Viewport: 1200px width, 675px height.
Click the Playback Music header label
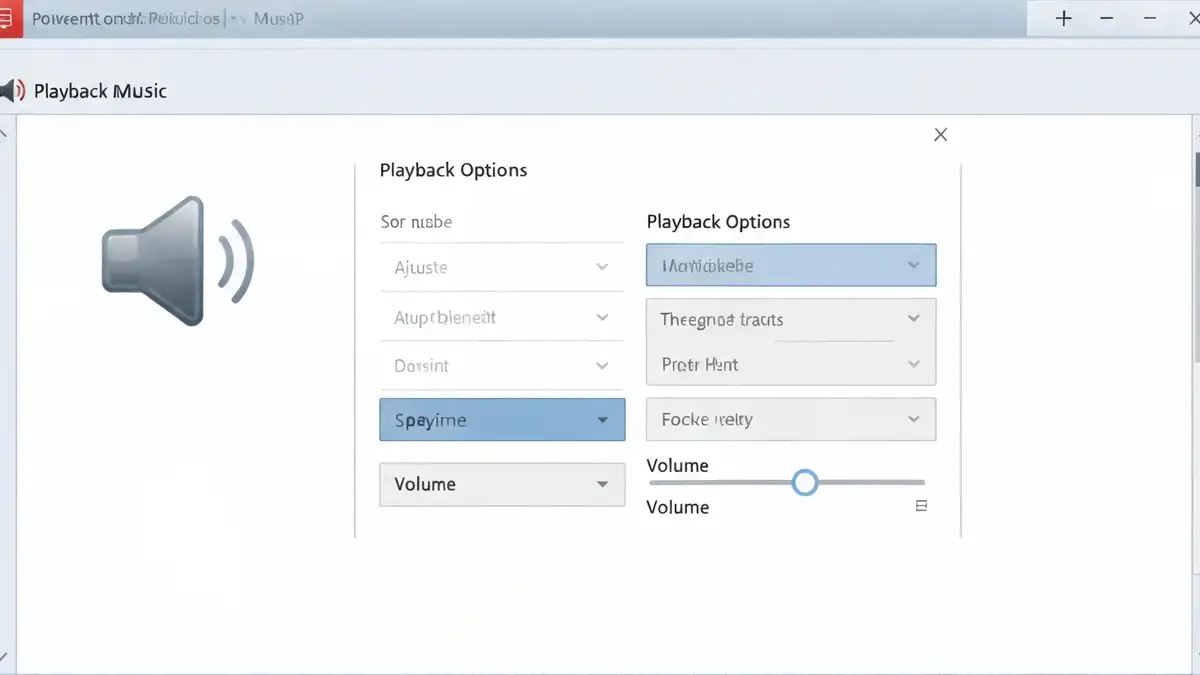click(x=100, y=91)
